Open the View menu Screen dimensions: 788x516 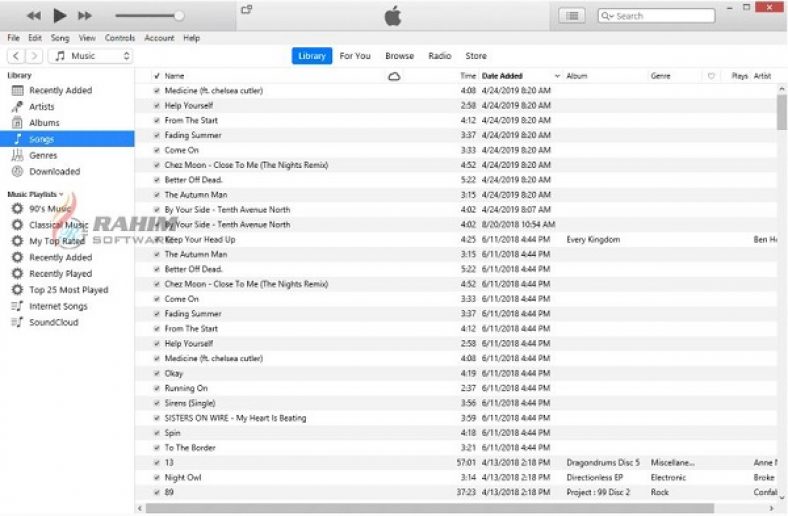87,38
